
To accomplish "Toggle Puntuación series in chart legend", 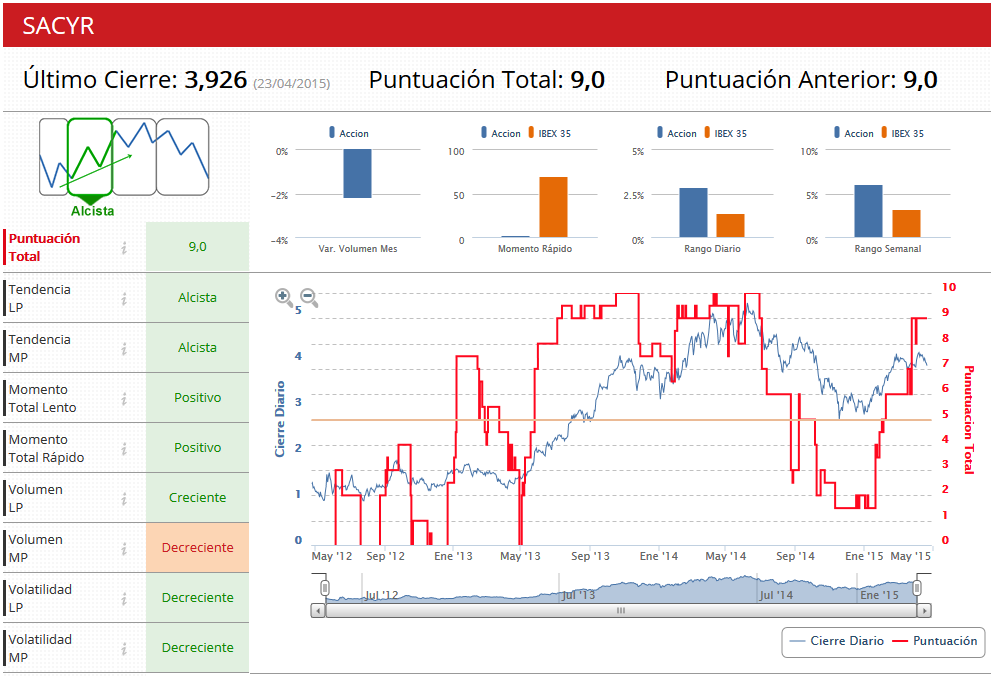I will coord(934,641).
